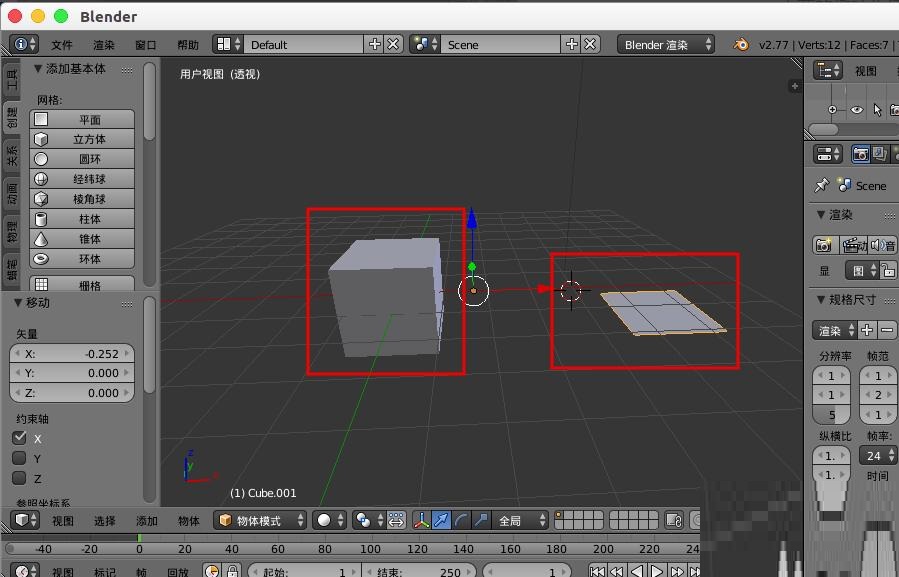Image resolution: width=899 pixels, height=577 pixels.
Task: Open the Blender 渲染 render engine dropdown
Action: [667, 44]
